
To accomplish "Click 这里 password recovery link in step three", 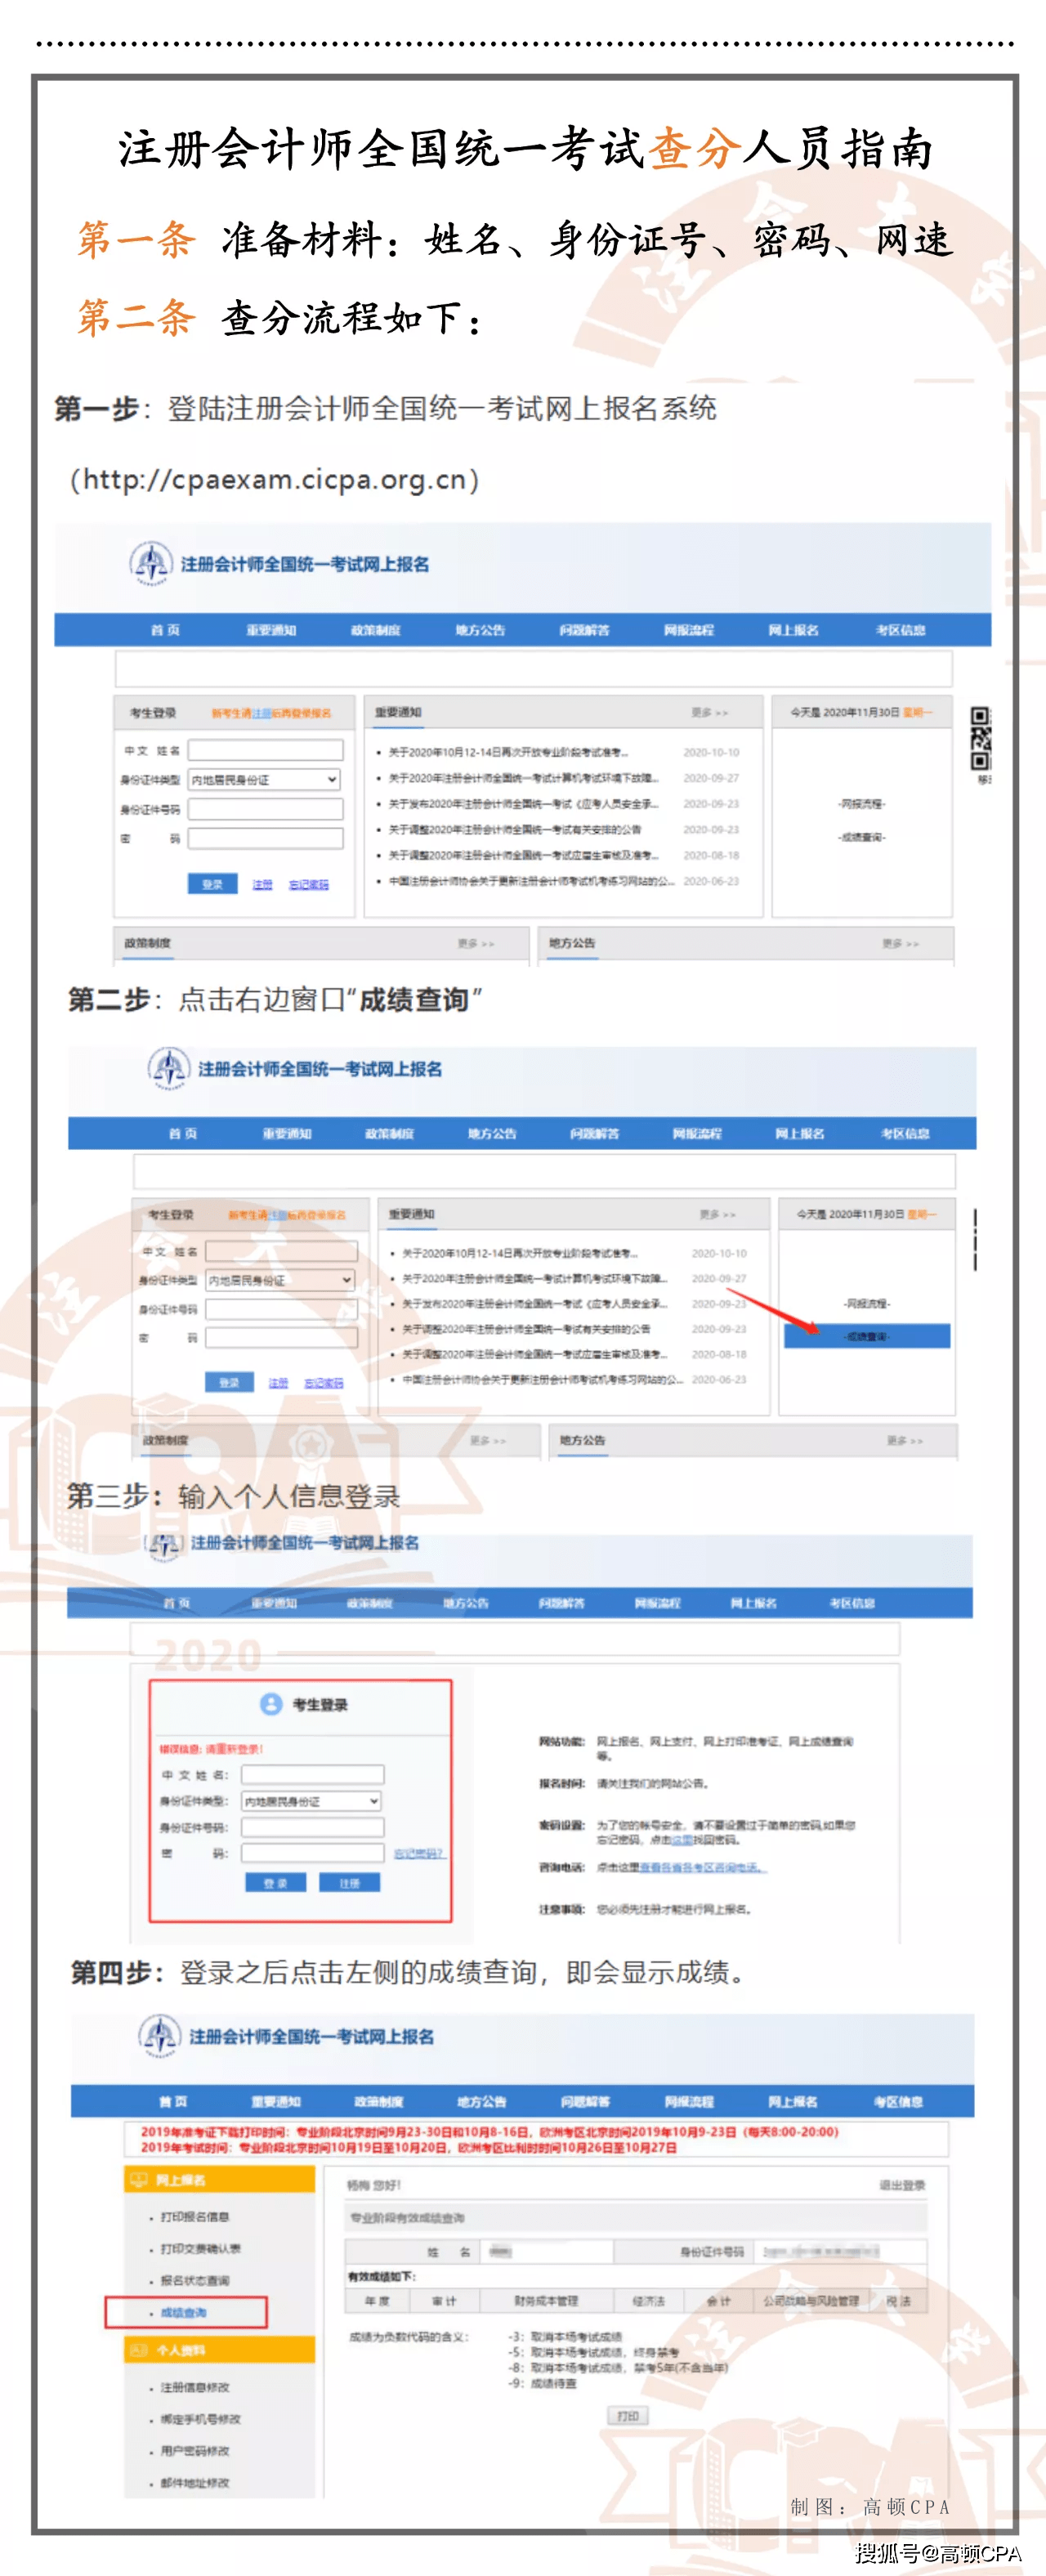I will click(x=682, y=1838).
